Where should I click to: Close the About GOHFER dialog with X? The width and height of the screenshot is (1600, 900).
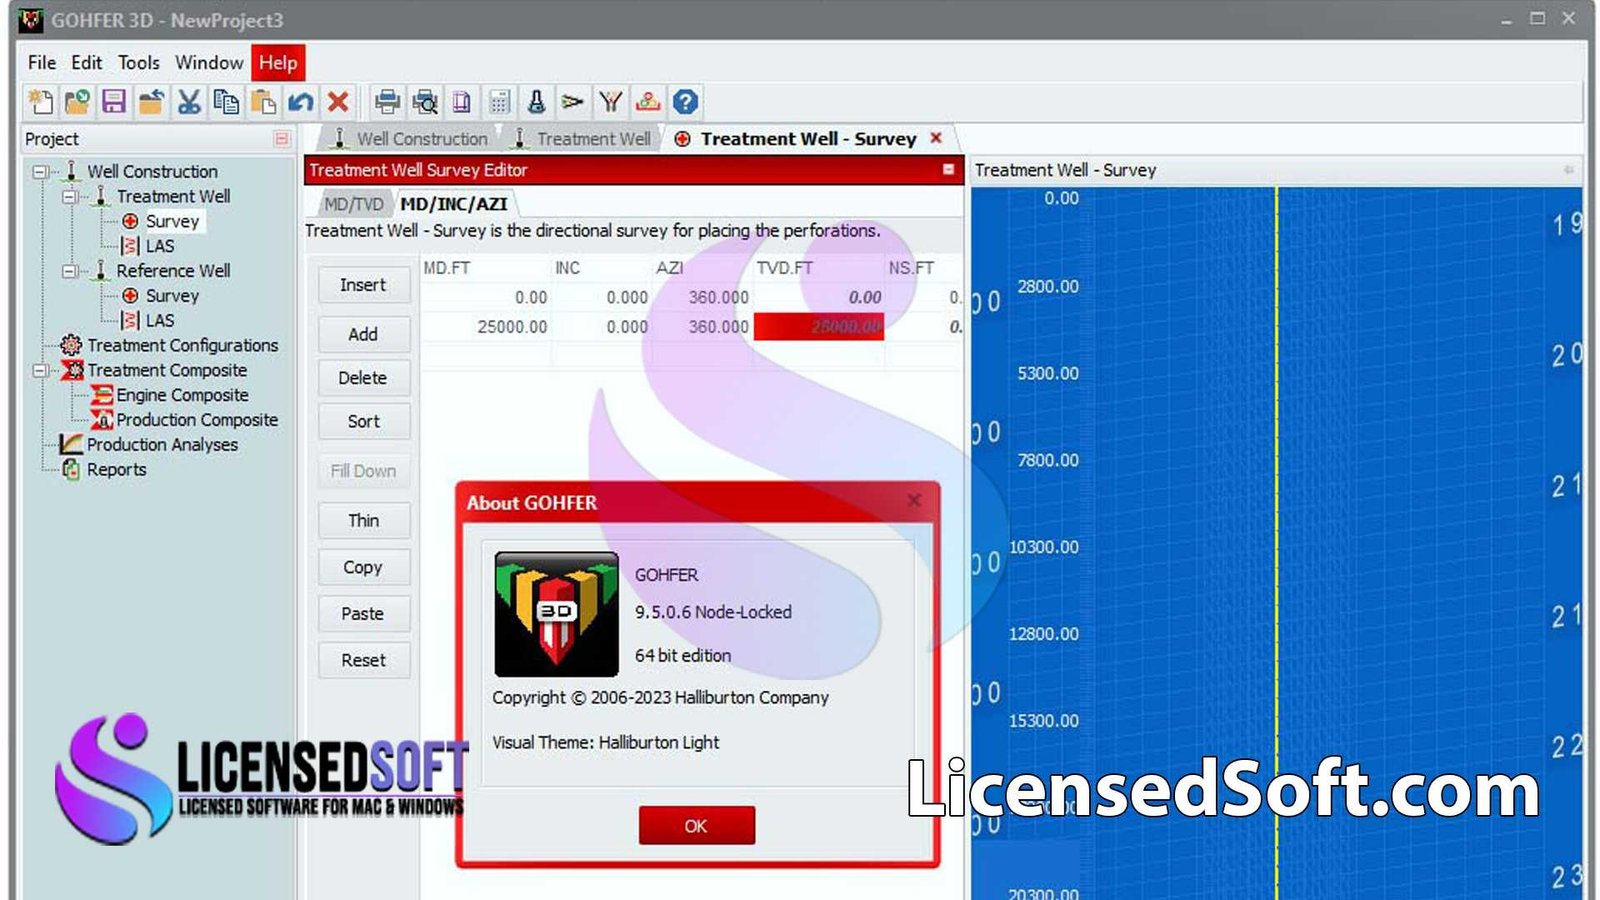click(913, 500)
